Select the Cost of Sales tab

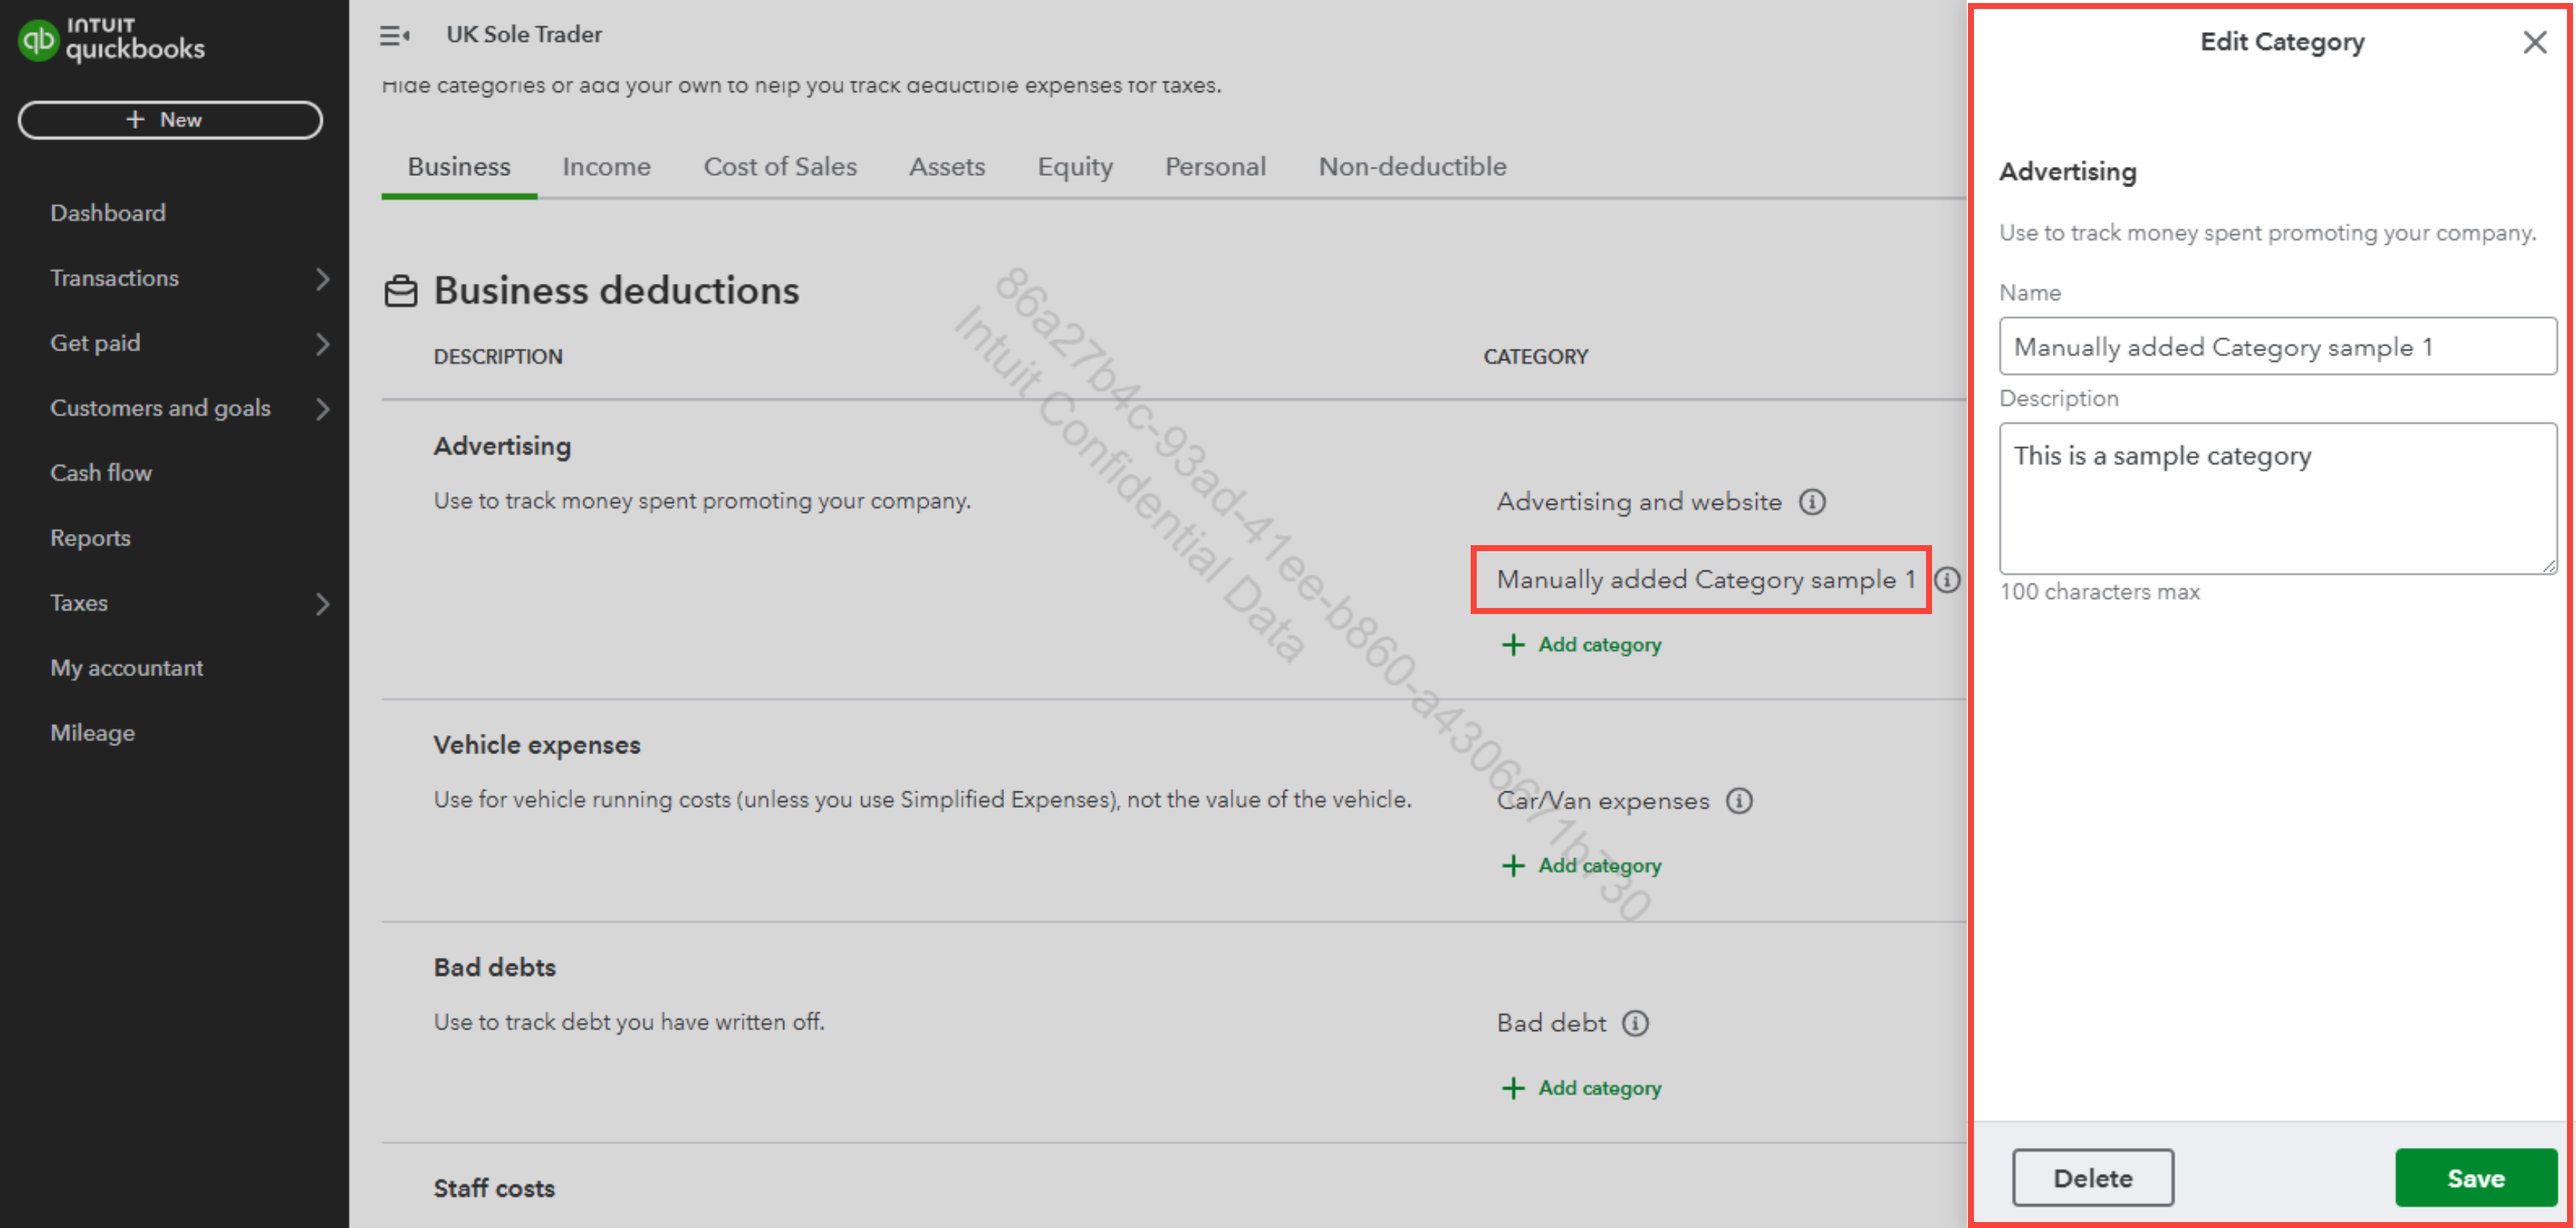(x=779, y=167)
